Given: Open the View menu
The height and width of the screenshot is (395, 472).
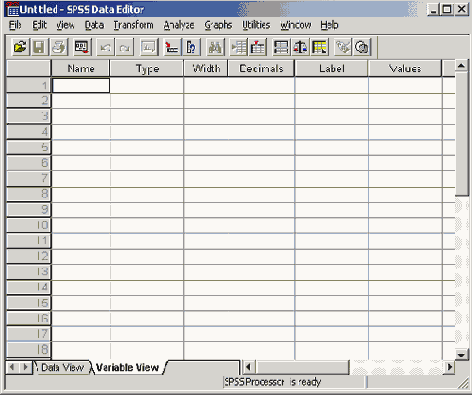Looking at the screenshot, I should point(65,25).
